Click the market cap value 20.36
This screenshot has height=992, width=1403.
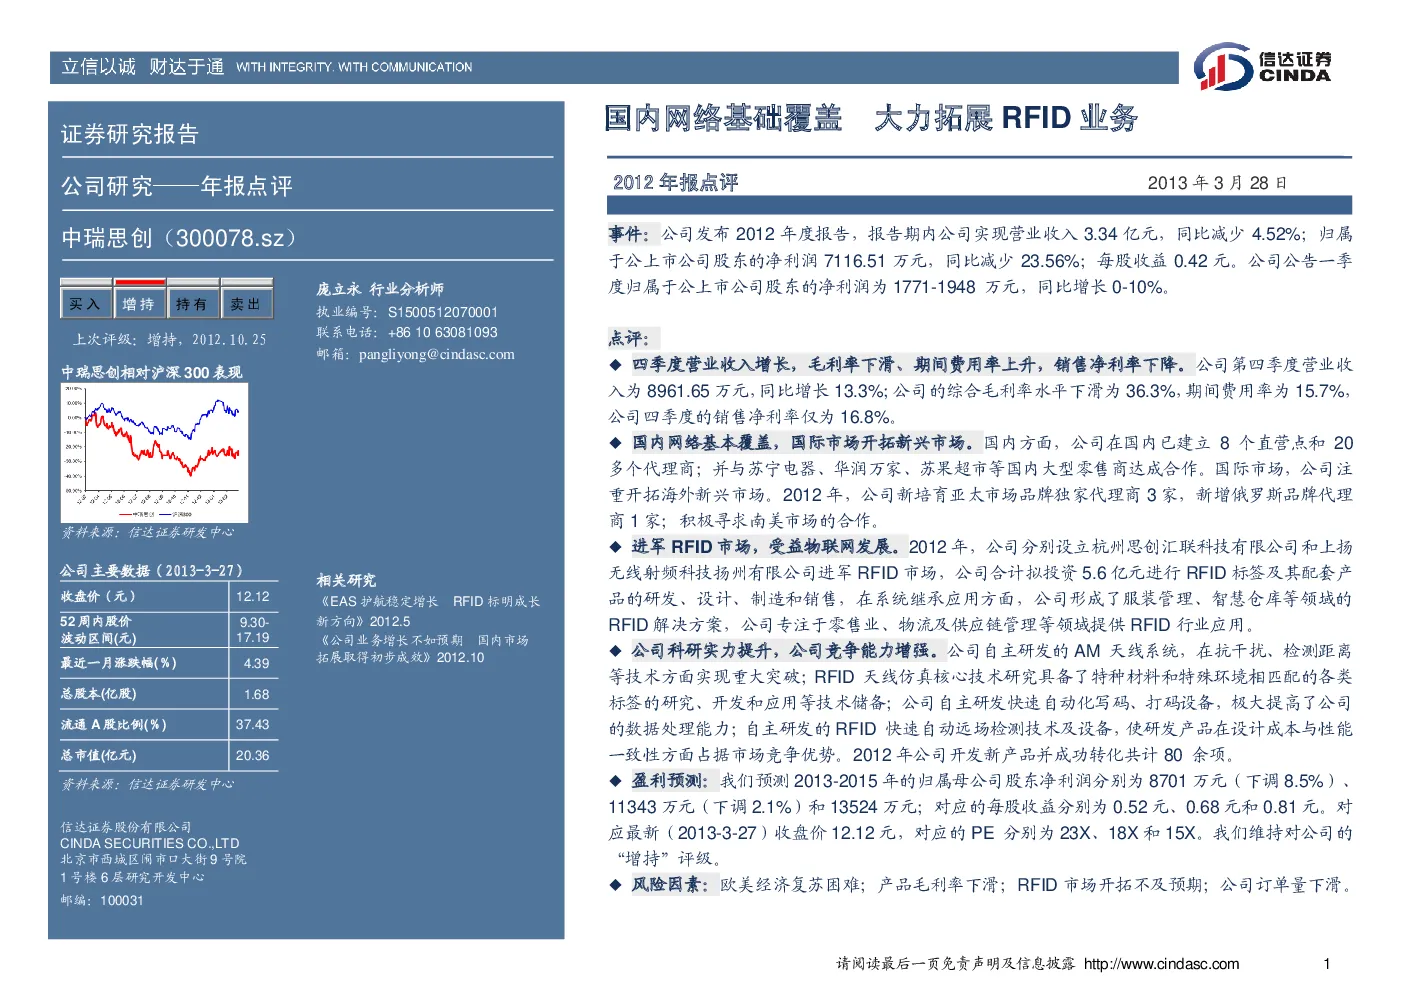(x=252, y=756)
